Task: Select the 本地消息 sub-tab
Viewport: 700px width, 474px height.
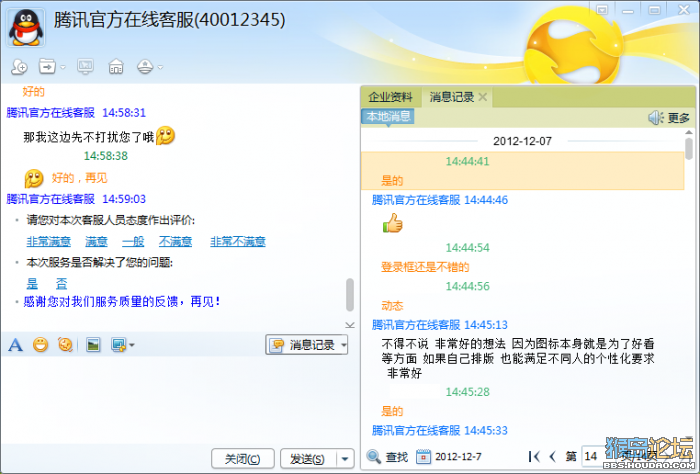Action: pos(388,116)
